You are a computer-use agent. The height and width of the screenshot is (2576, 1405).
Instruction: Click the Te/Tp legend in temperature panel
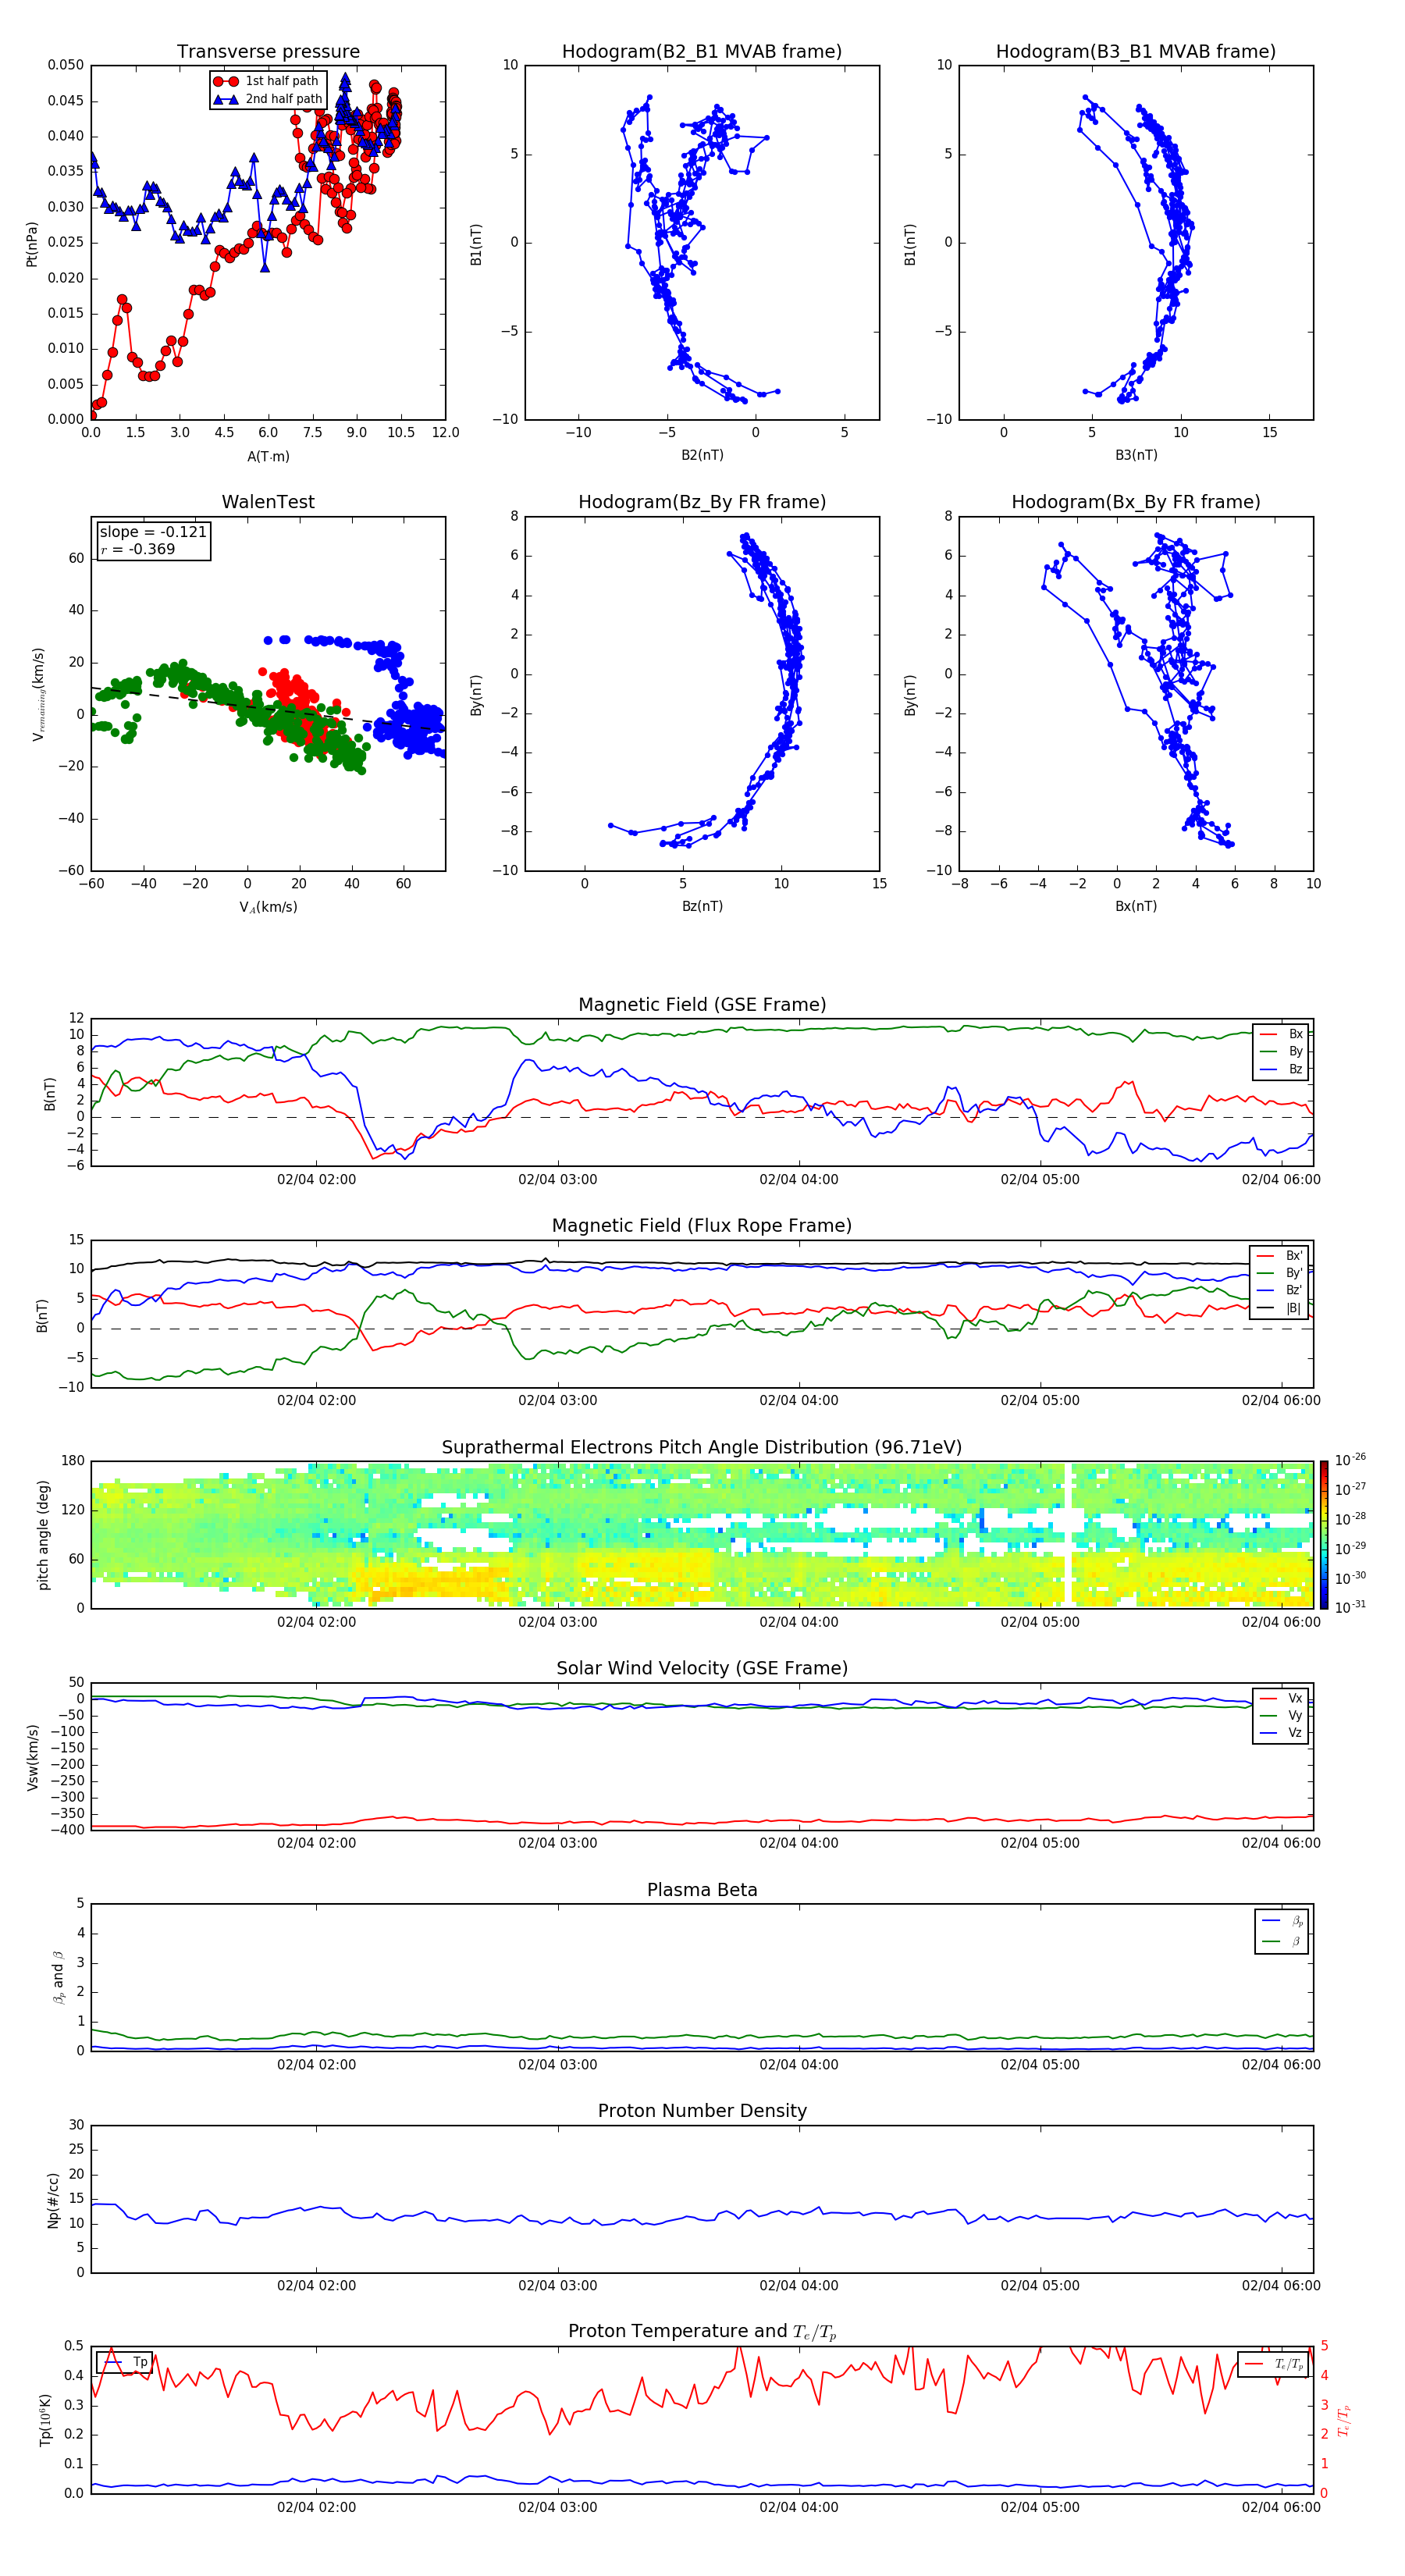[x=1273, y=2364]
